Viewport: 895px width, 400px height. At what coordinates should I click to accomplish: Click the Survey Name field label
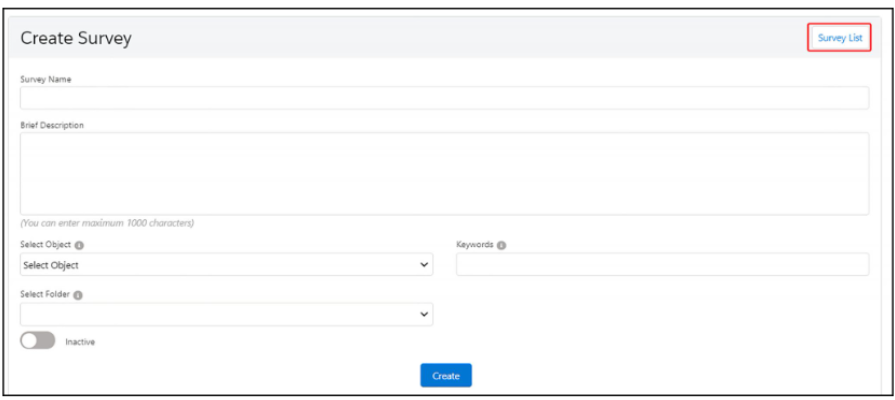pyautogui.click(x=46, y=79)
